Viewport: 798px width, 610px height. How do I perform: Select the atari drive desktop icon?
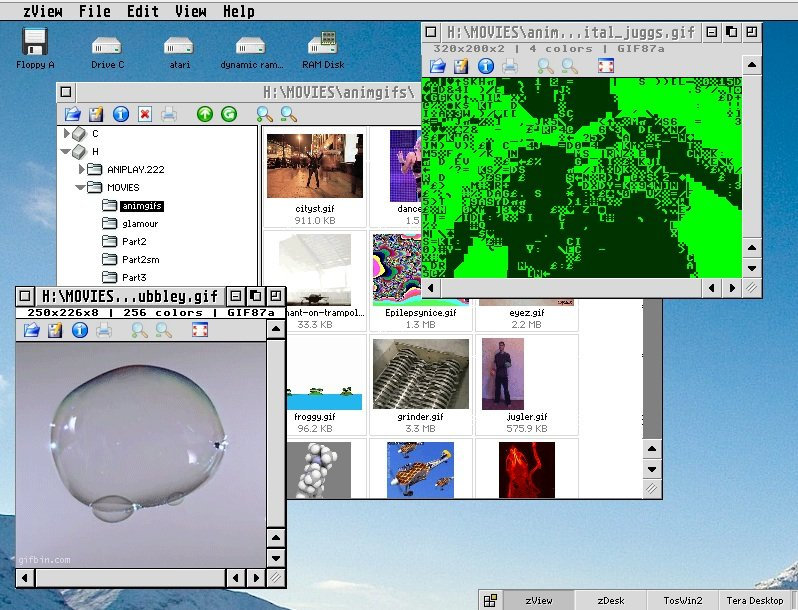(179, 52)
